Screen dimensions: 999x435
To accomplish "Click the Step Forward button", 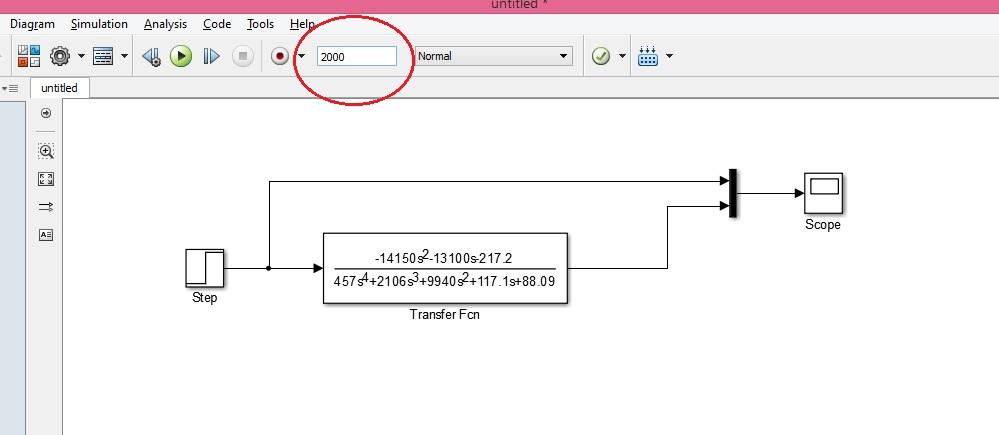I will click(x=212, y=56).
